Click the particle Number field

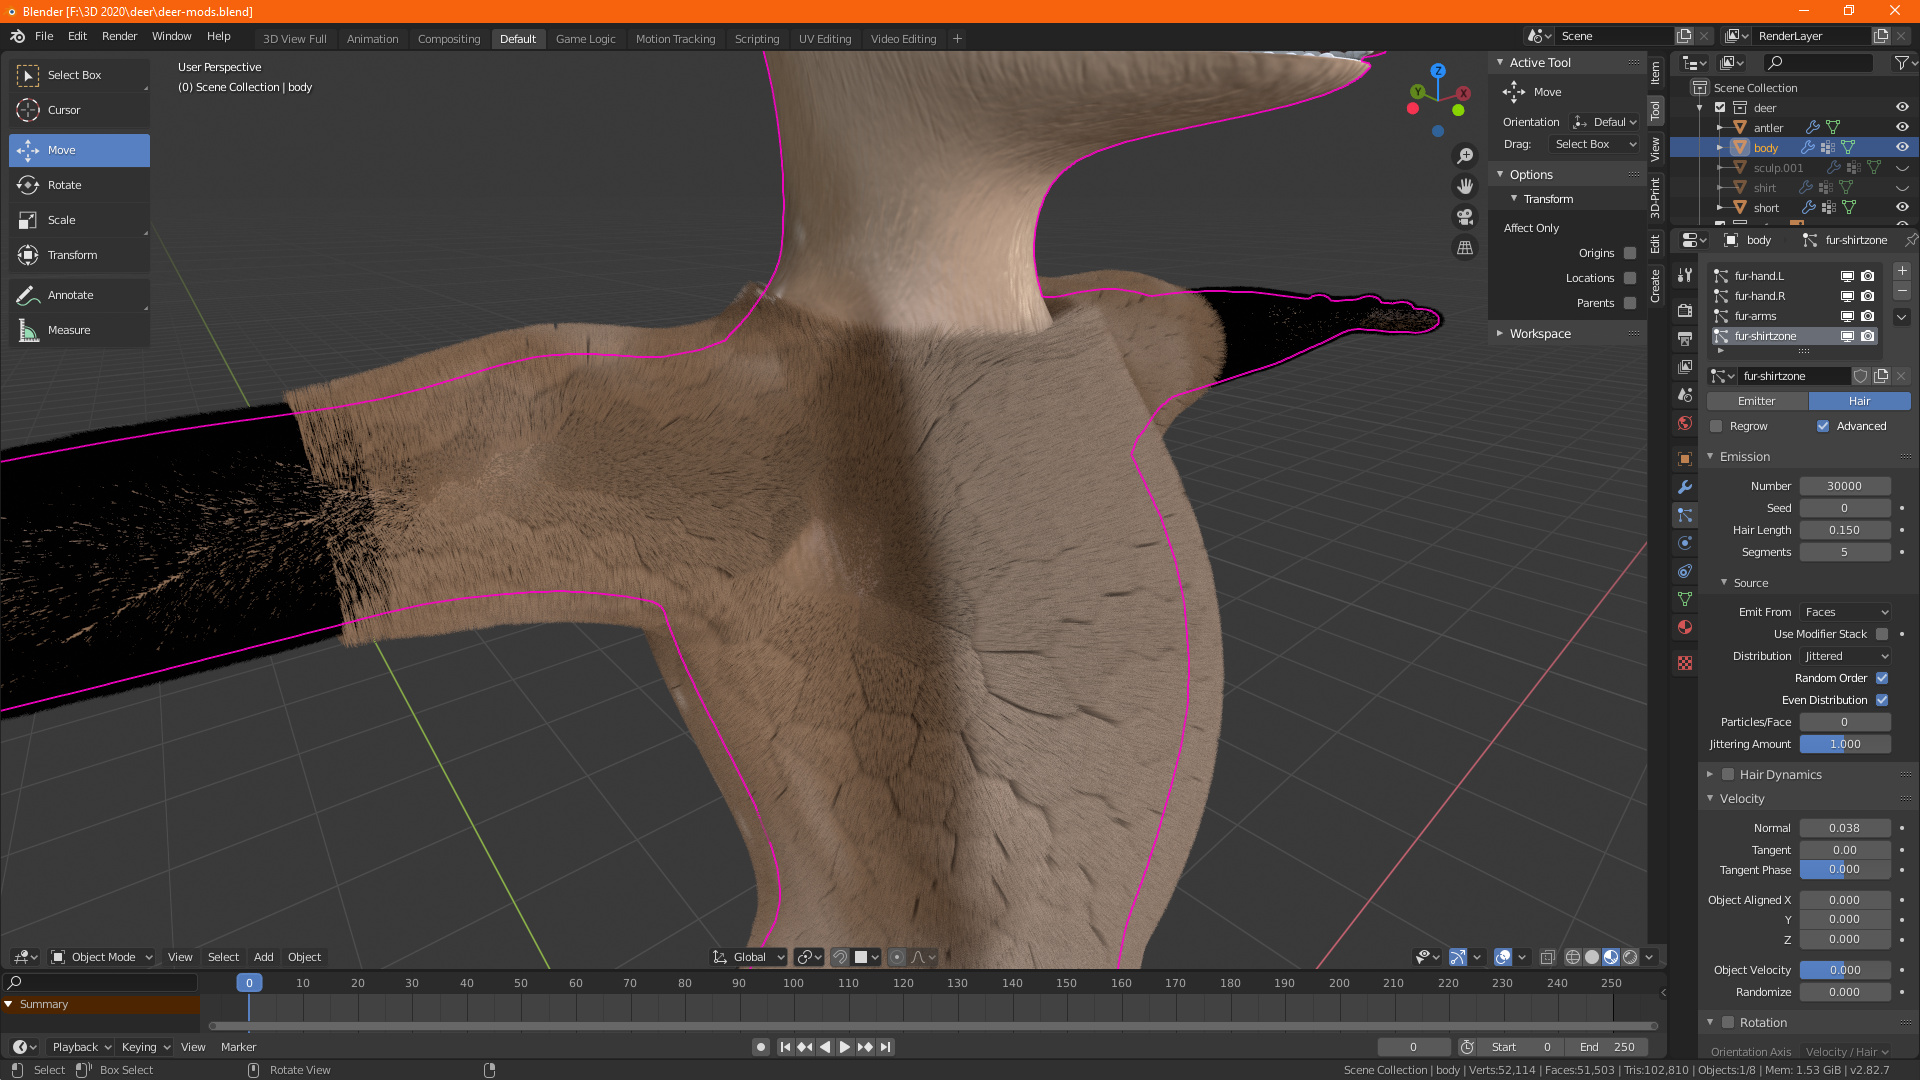click(1845, 486)
